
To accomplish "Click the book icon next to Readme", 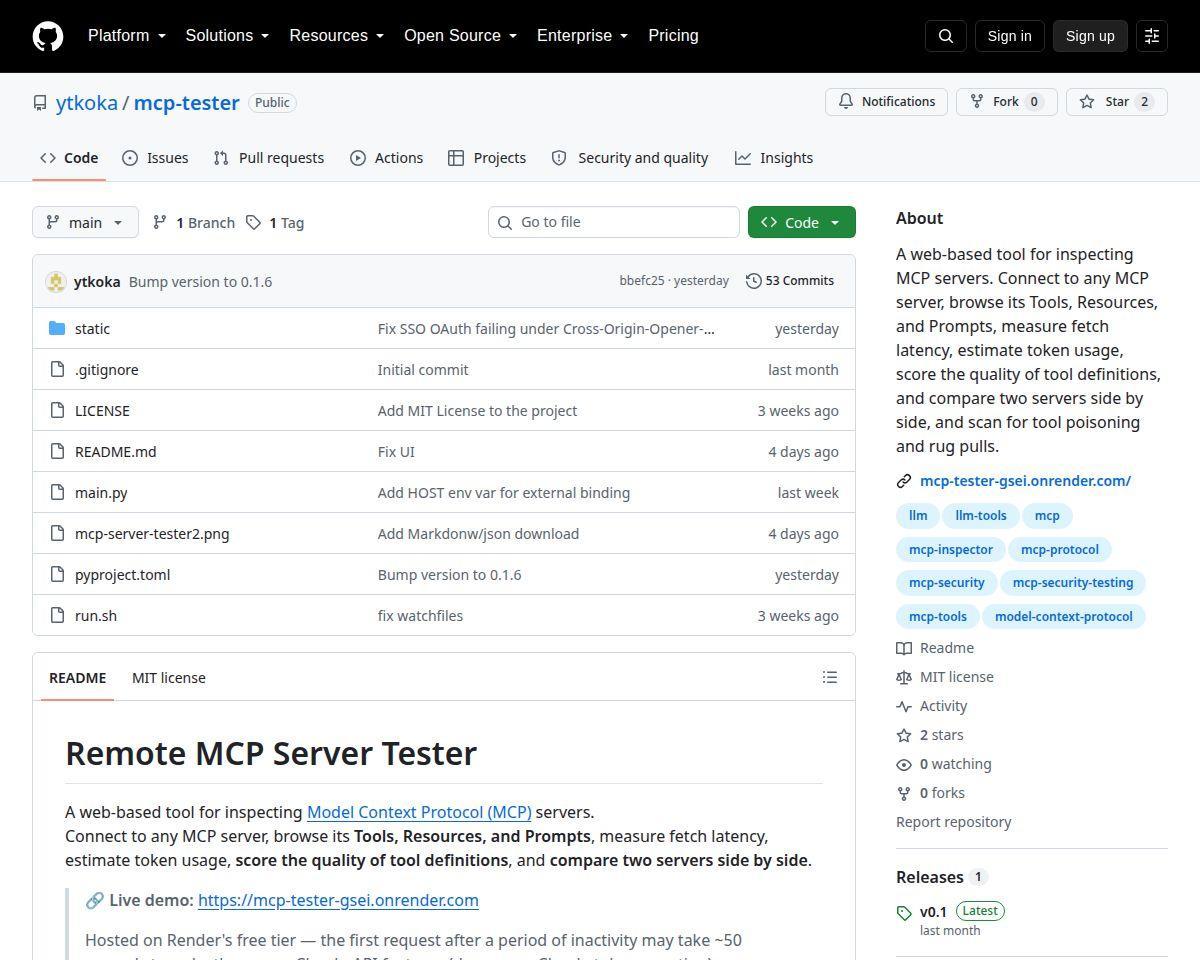I will tap(904, 648).
